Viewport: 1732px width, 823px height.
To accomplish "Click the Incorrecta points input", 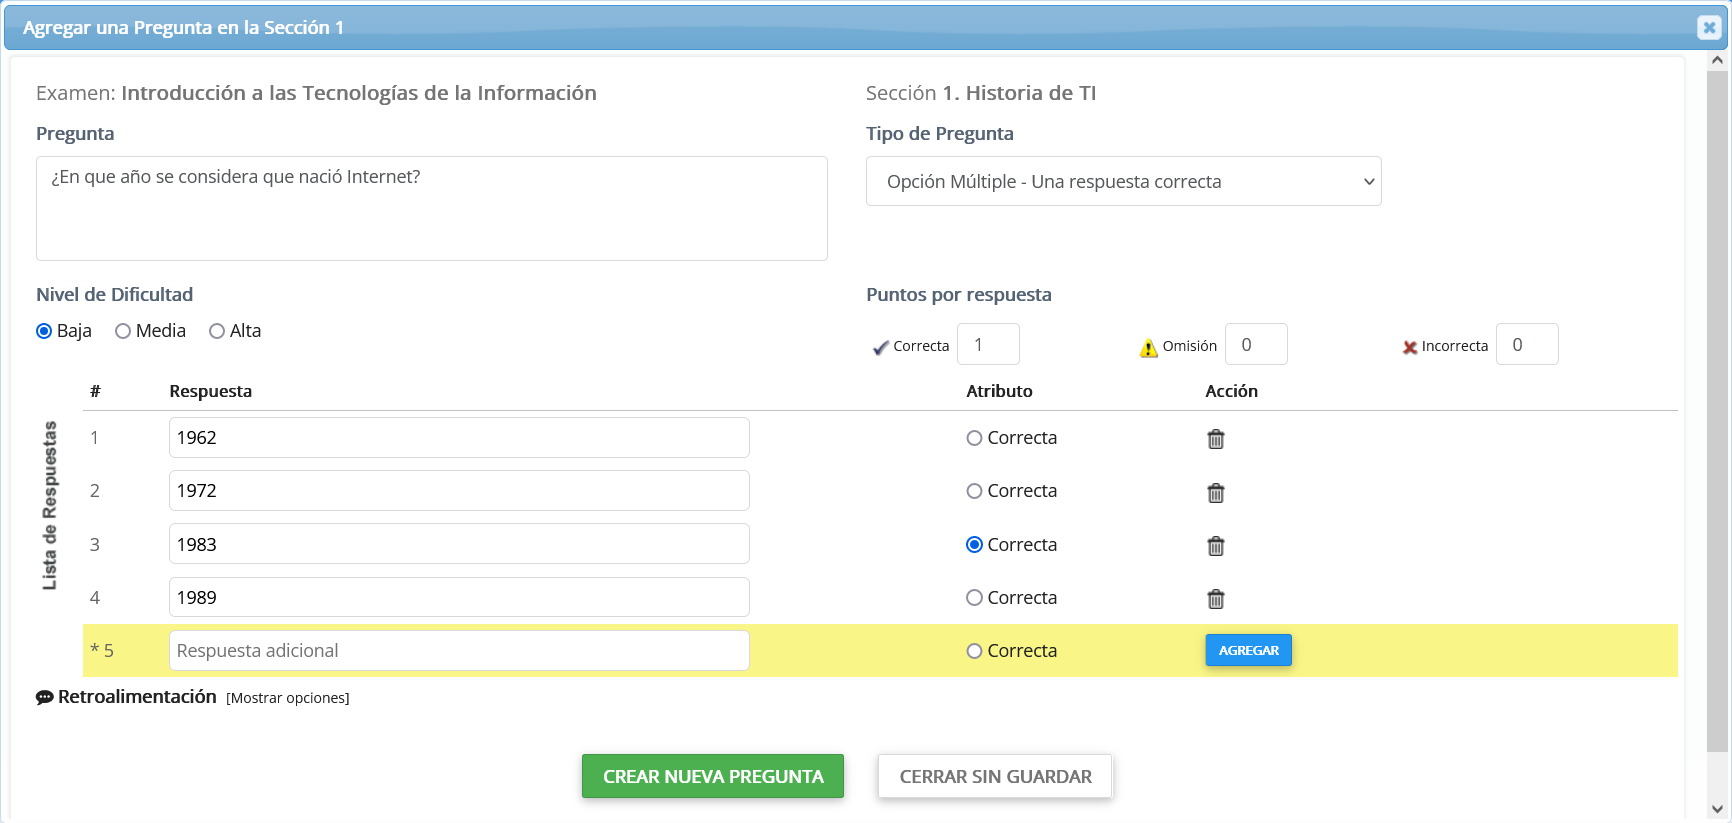I will tap(1526, 345).
